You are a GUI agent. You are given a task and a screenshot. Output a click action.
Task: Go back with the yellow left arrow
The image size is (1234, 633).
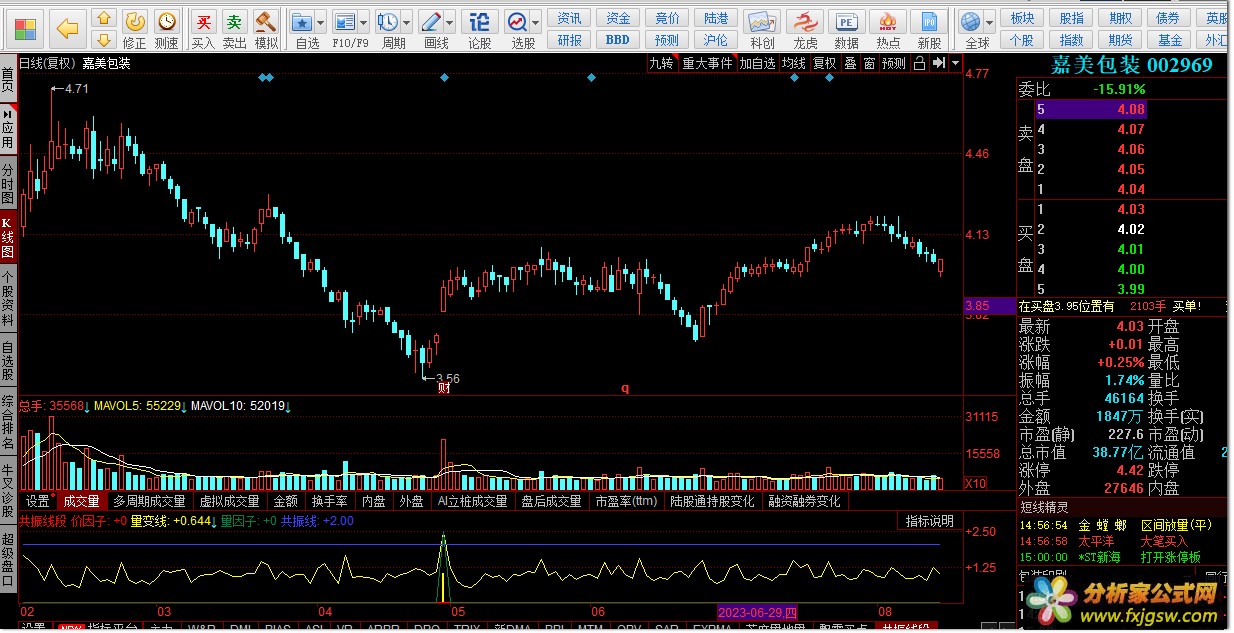(68, 28)
